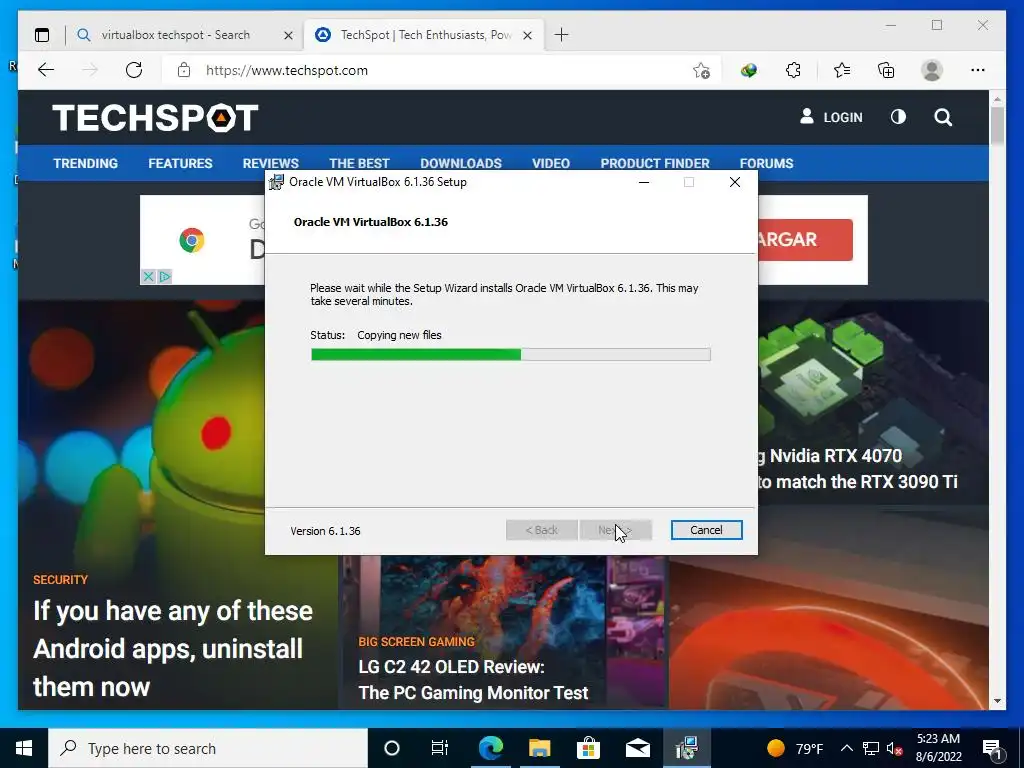Click the SECURITY category label

pos(60,580)
